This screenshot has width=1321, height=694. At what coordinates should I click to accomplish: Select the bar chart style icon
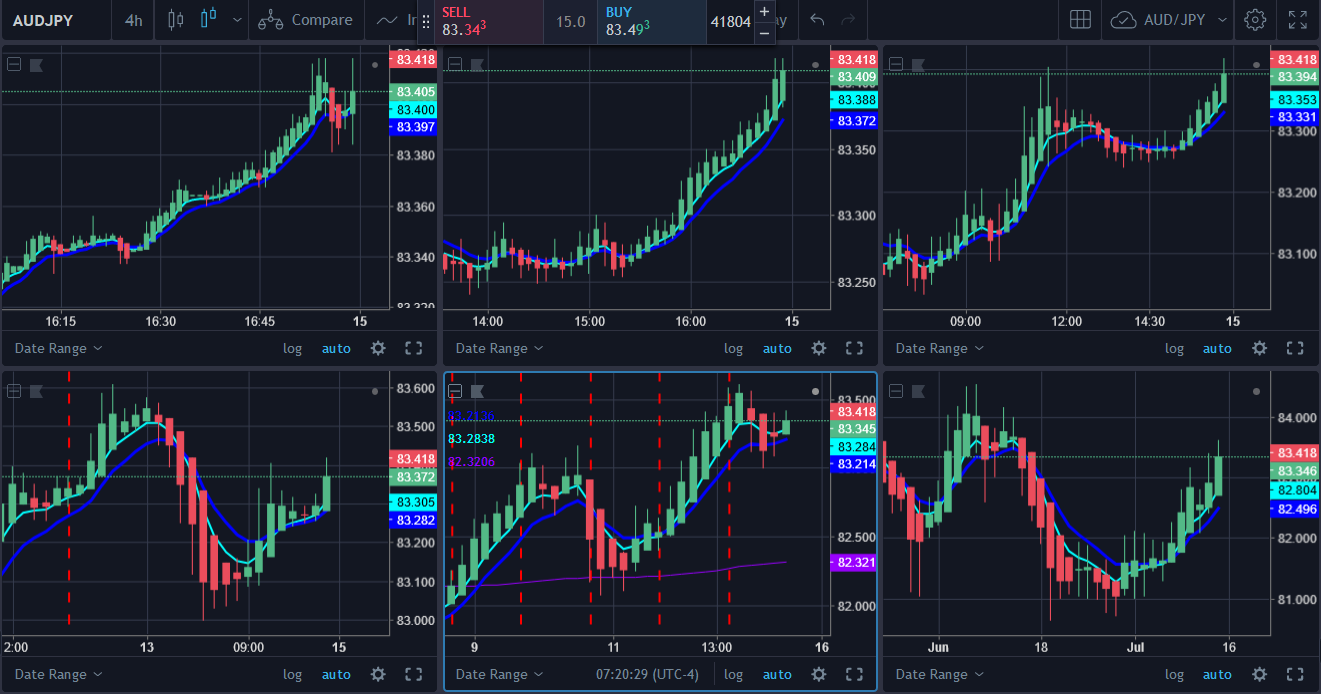[x=176, y=19]
